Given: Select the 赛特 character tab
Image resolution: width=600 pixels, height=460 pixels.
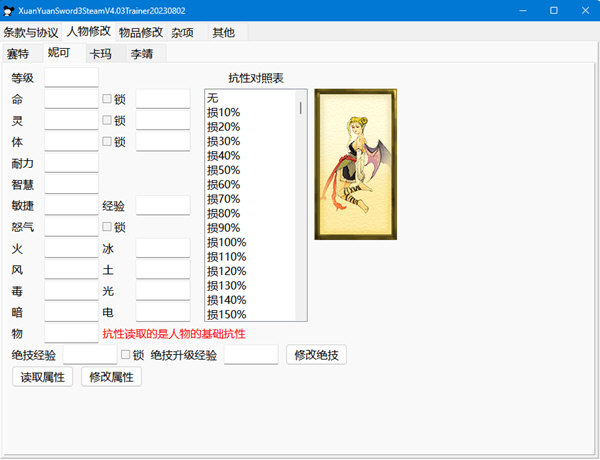Looking at the screenshot, I should pyautogui.click(x=18, y=54).
